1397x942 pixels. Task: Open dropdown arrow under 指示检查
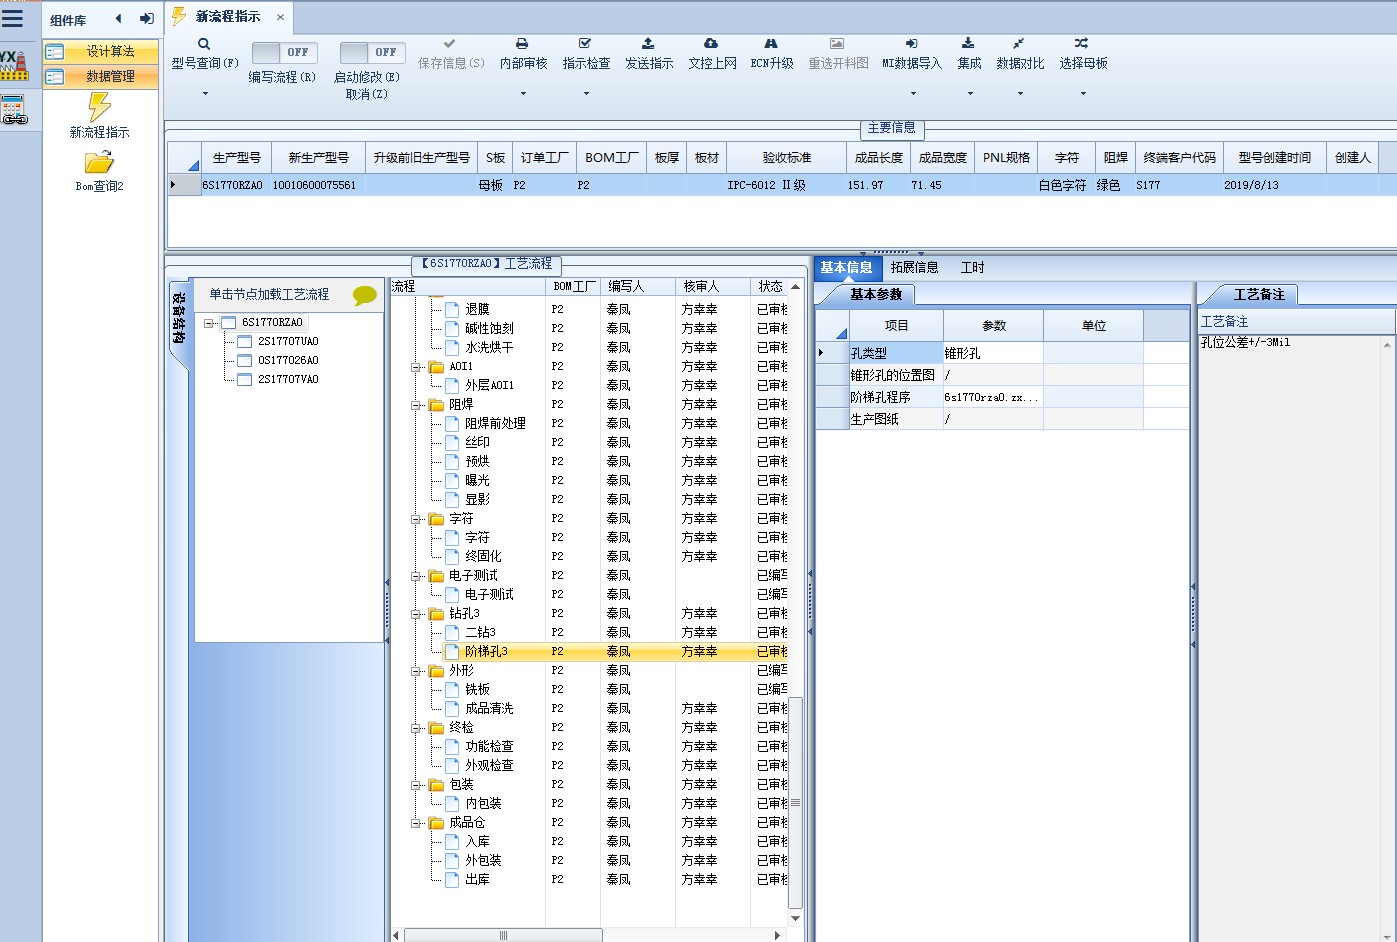tap(586, 94)
